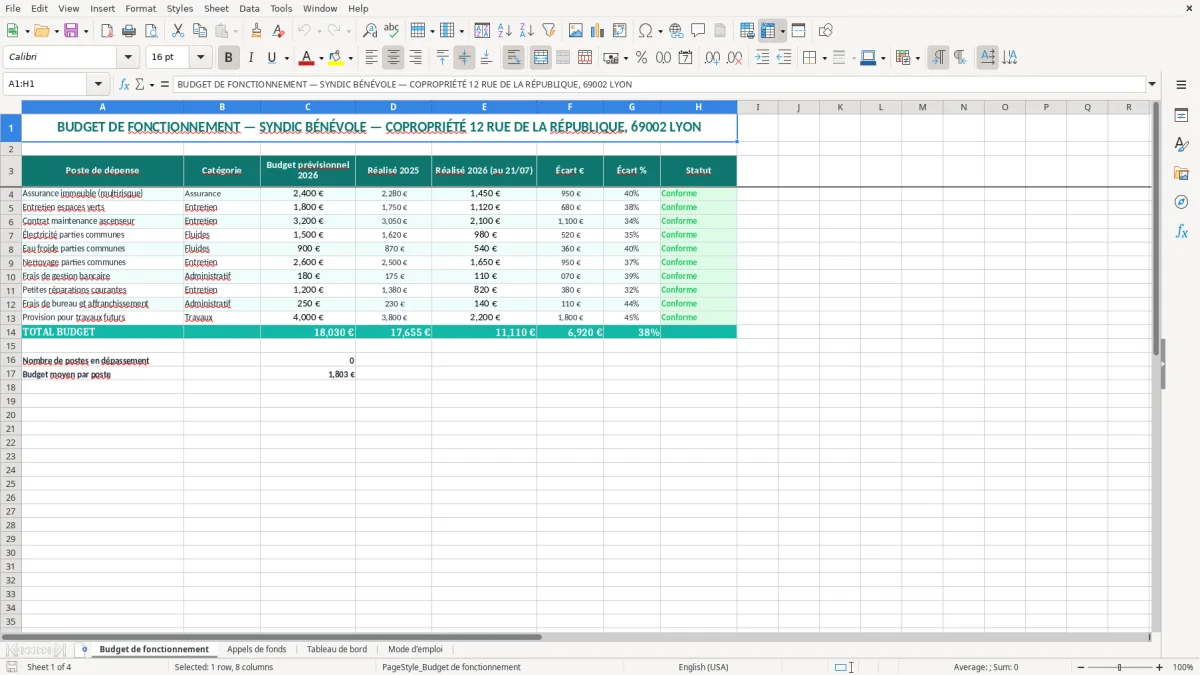Open sidebar Styles panel icon
This screenshot has width=1200, height=675.
(x=1181, y=144)
